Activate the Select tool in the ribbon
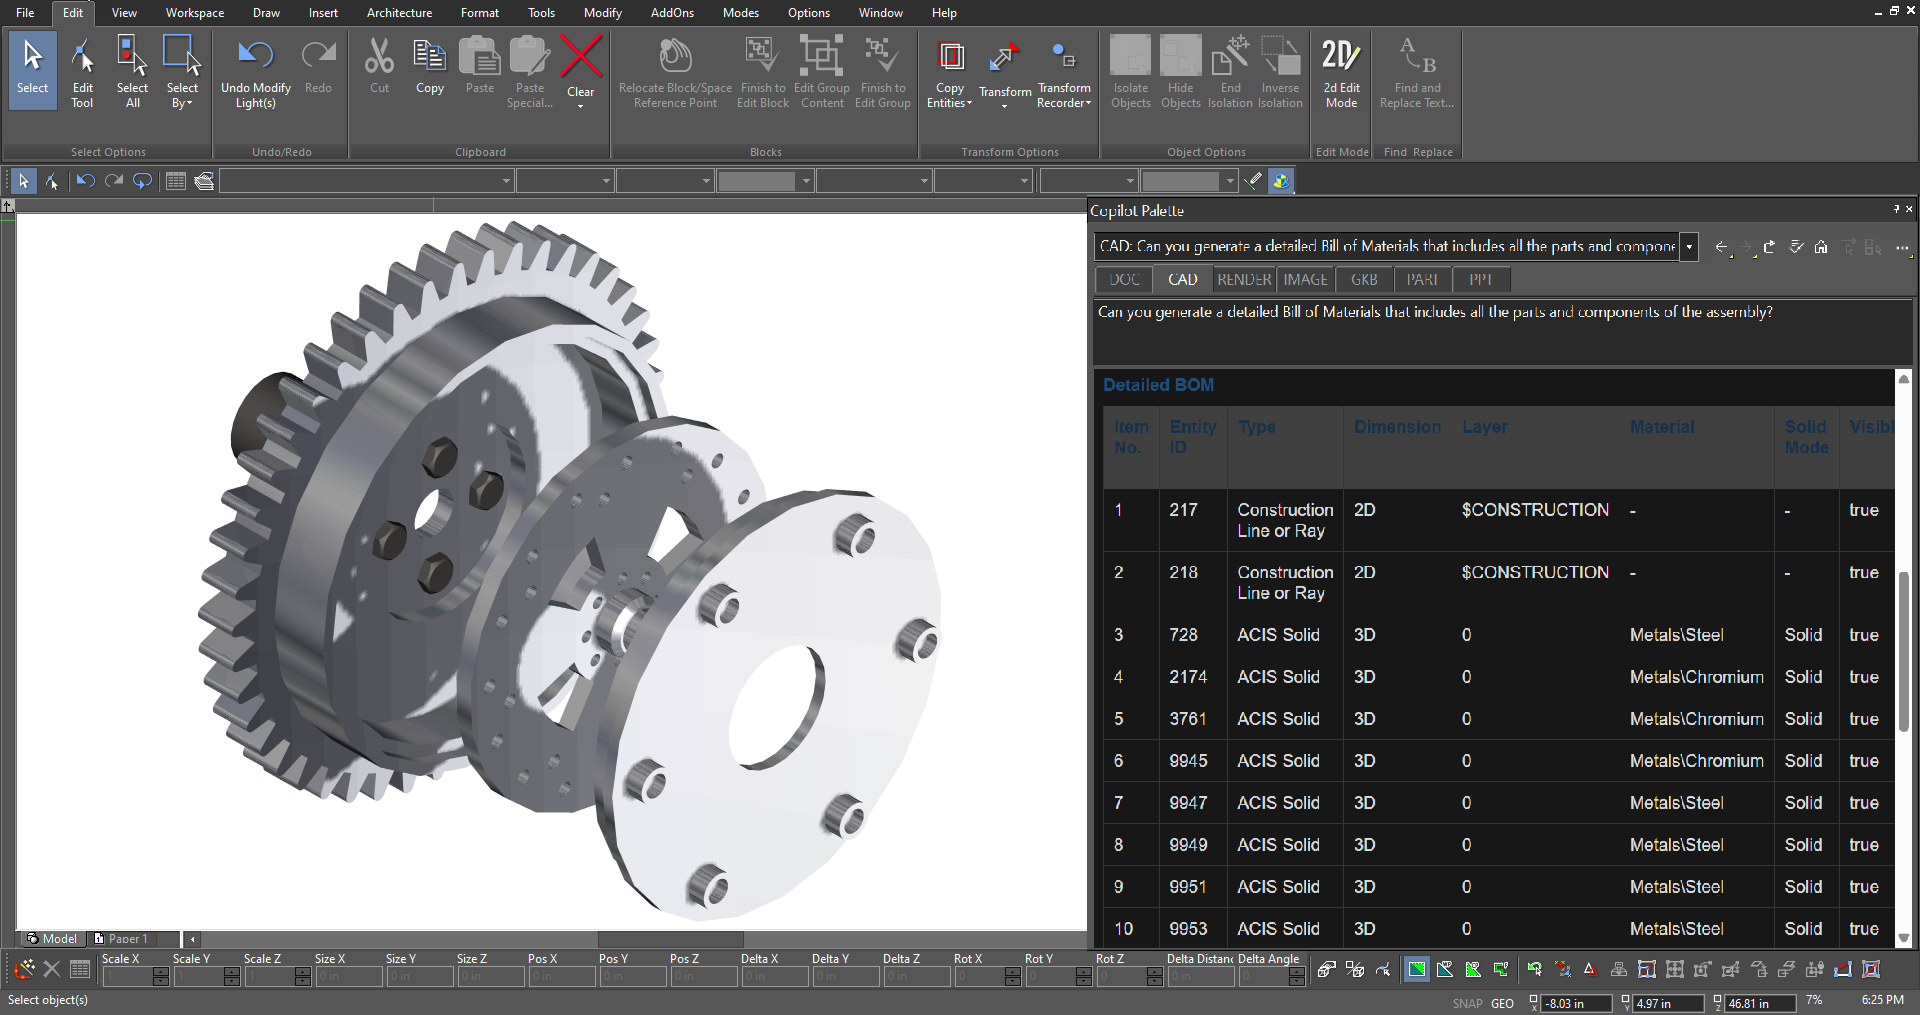 point(32,68)
